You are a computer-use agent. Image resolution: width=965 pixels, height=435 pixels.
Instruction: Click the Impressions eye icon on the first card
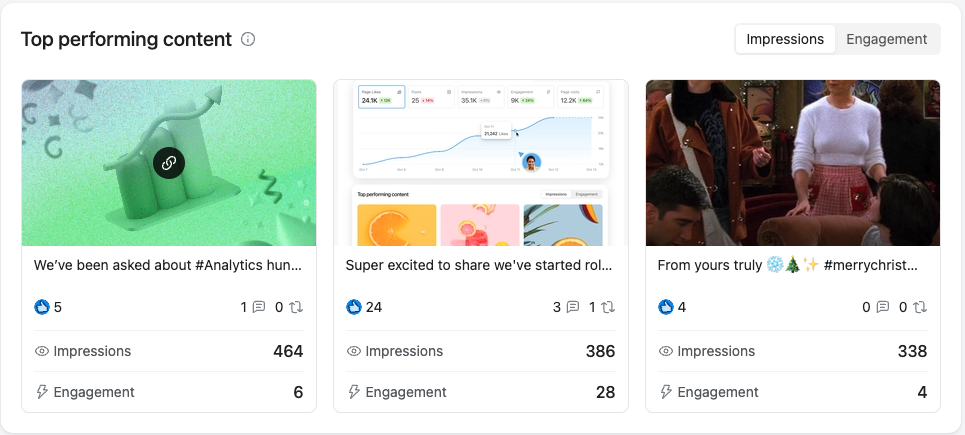[x=42, y=352]
